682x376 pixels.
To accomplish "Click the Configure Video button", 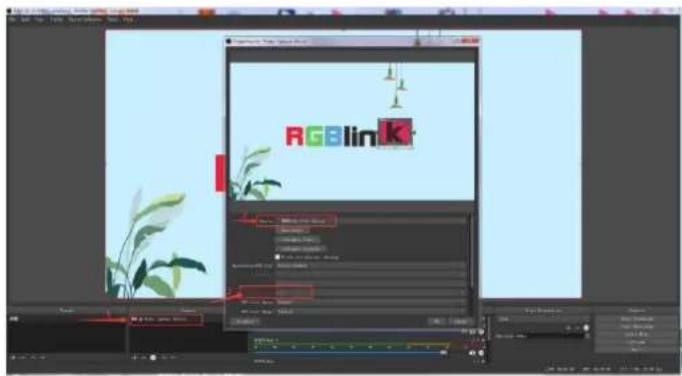I will tap(298, 239).
